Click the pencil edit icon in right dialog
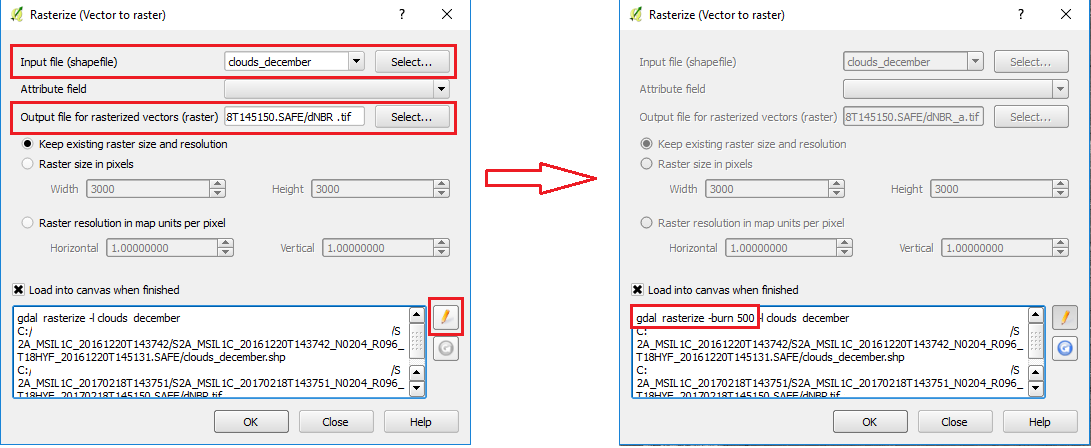The width and height of the screenshot is (1091, 448). (1065, 317)
